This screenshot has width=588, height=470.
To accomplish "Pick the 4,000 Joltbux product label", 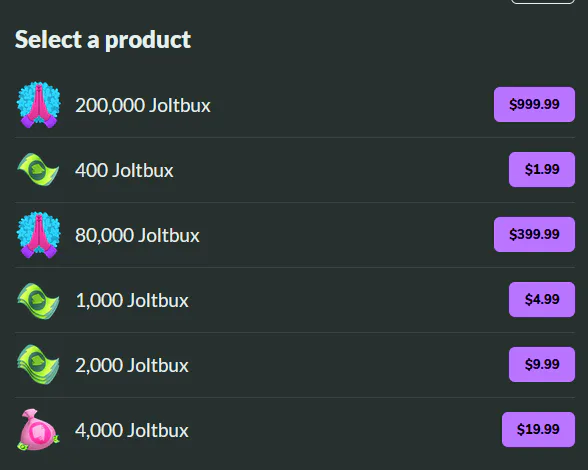I will point(132,430).
